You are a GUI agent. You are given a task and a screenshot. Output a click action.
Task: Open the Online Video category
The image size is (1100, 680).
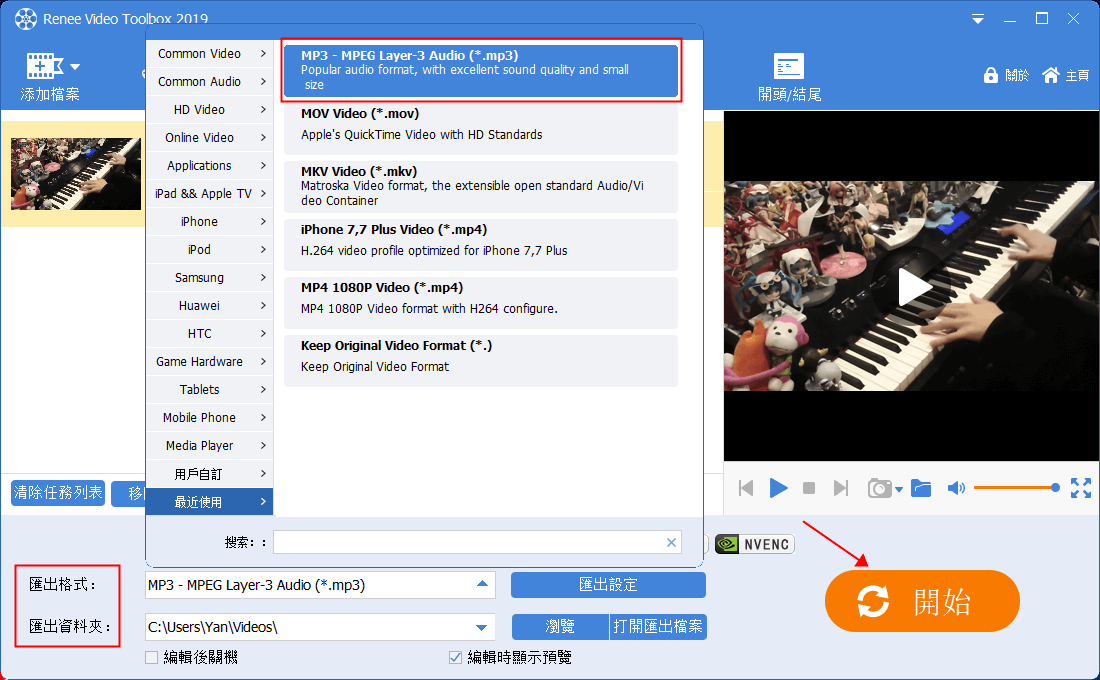coord(210,138)
